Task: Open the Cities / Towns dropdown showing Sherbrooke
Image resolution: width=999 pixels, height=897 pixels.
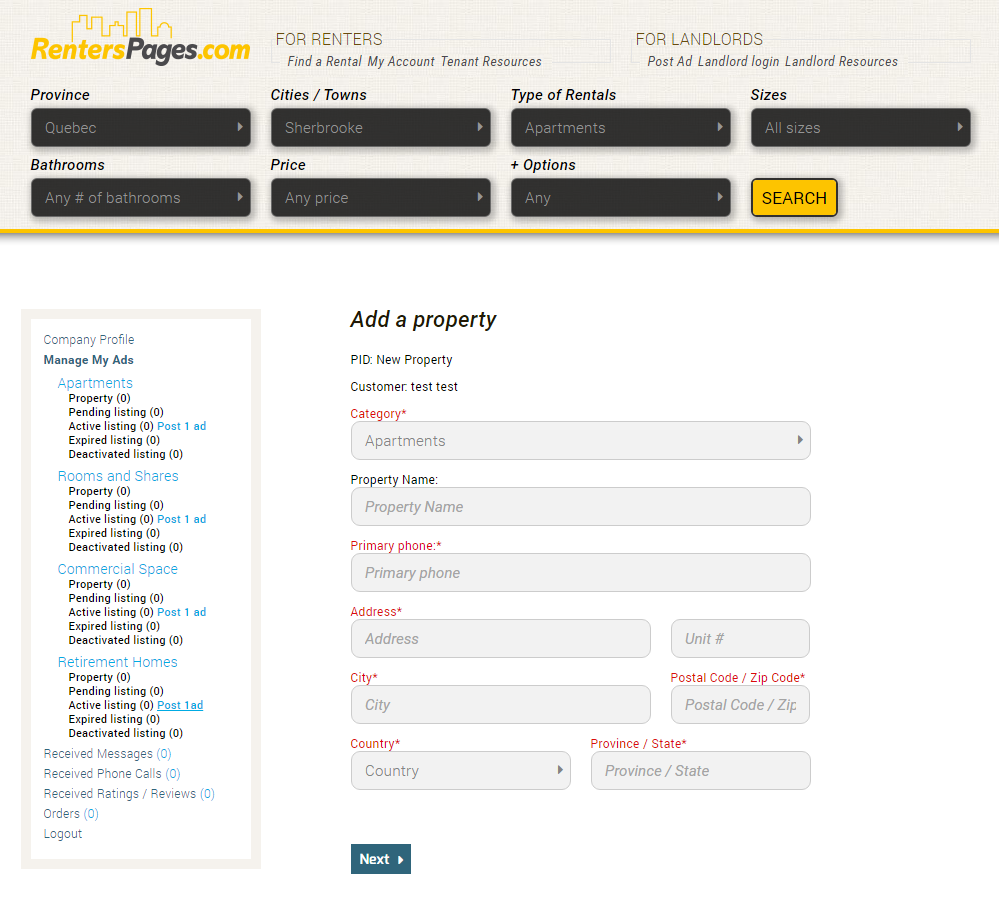Action: coord(381,127)
